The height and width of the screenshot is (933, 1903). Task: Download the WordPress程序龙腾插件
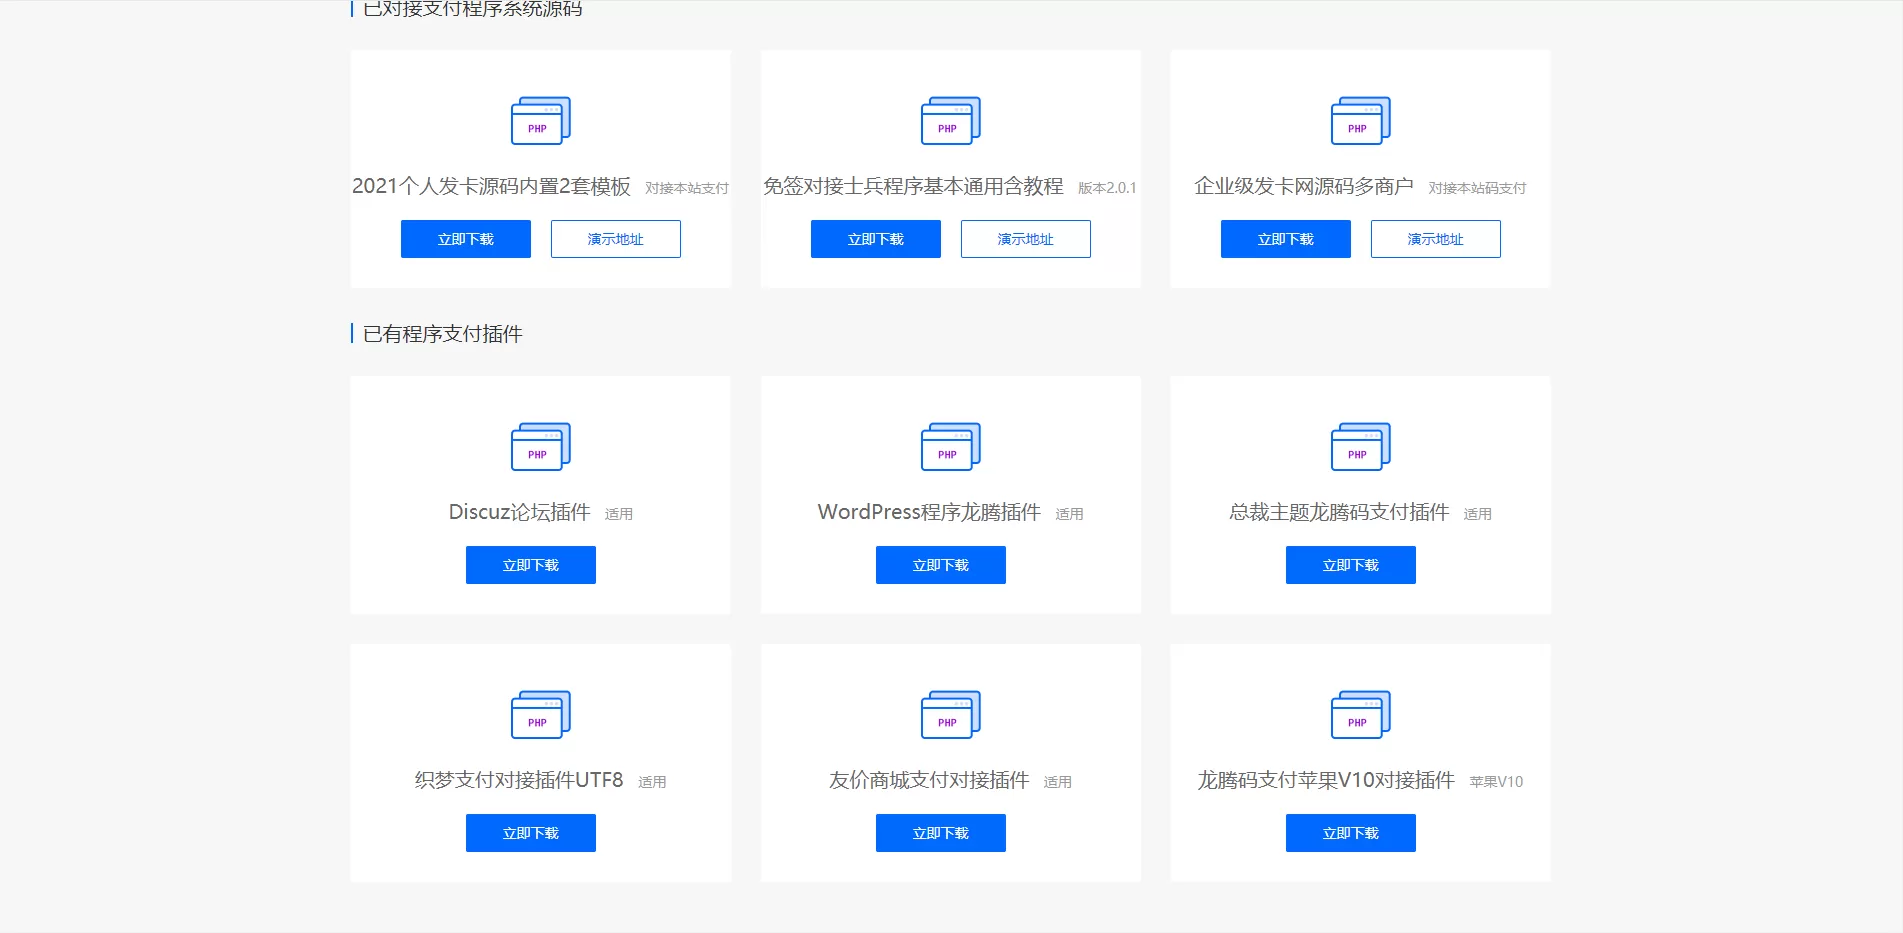[940, 565]
